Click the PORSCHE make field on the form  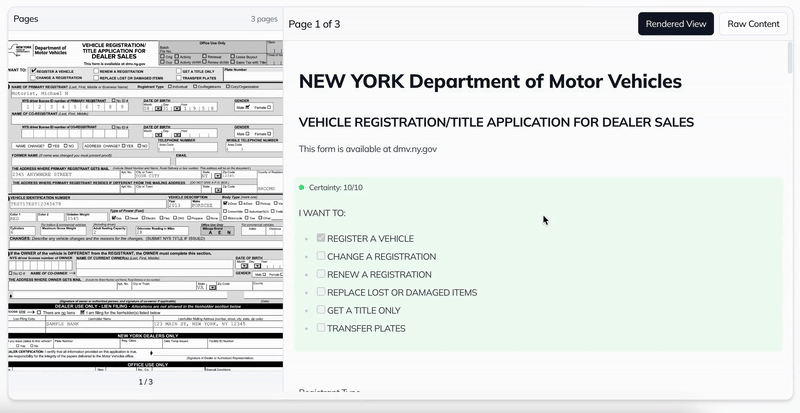point(205,205)
